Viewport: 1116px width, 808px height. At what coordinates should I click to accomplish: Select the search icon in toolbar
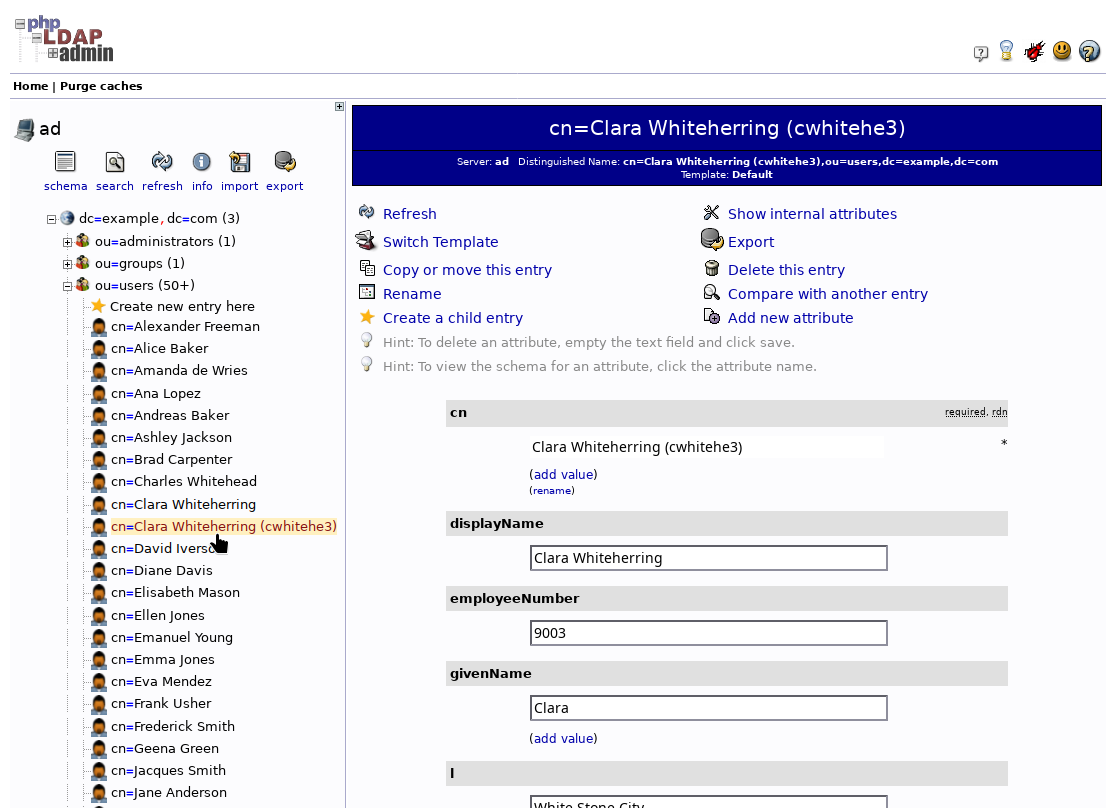(x=114, y=162)
